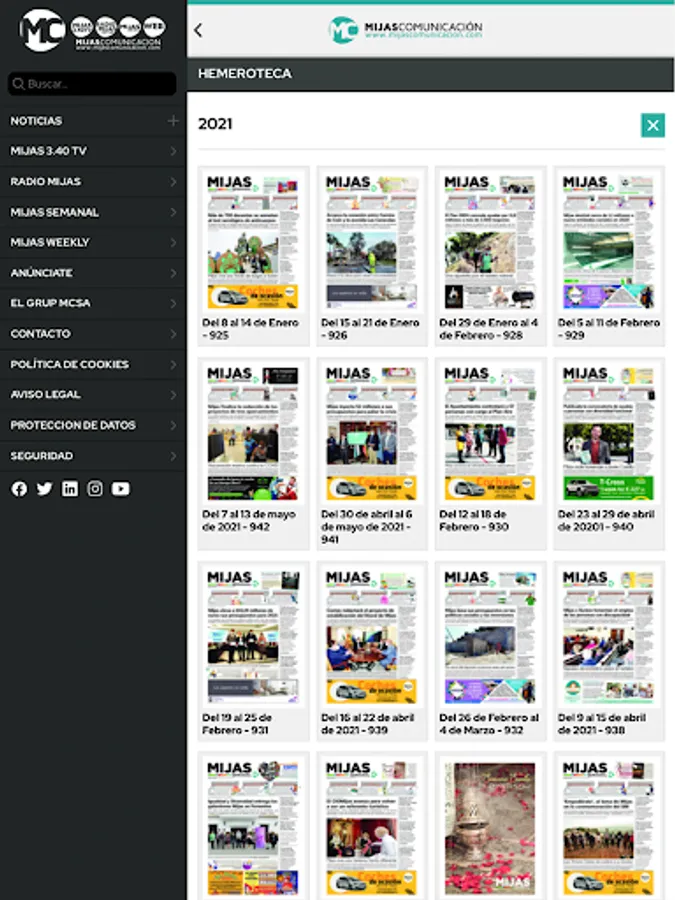
Task: Open issue Del 7 al 13 de mayo - 942
Action: tap(253, 453)
